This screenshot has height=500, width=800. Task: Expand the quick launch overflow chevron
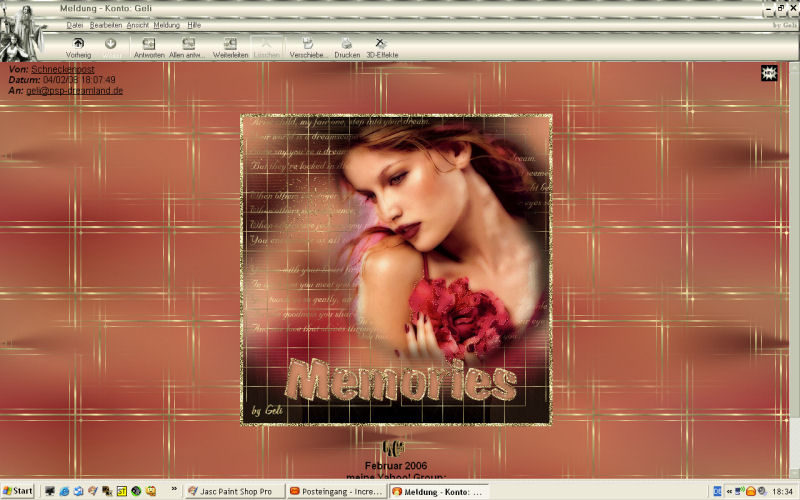click(x=175, y=491)
